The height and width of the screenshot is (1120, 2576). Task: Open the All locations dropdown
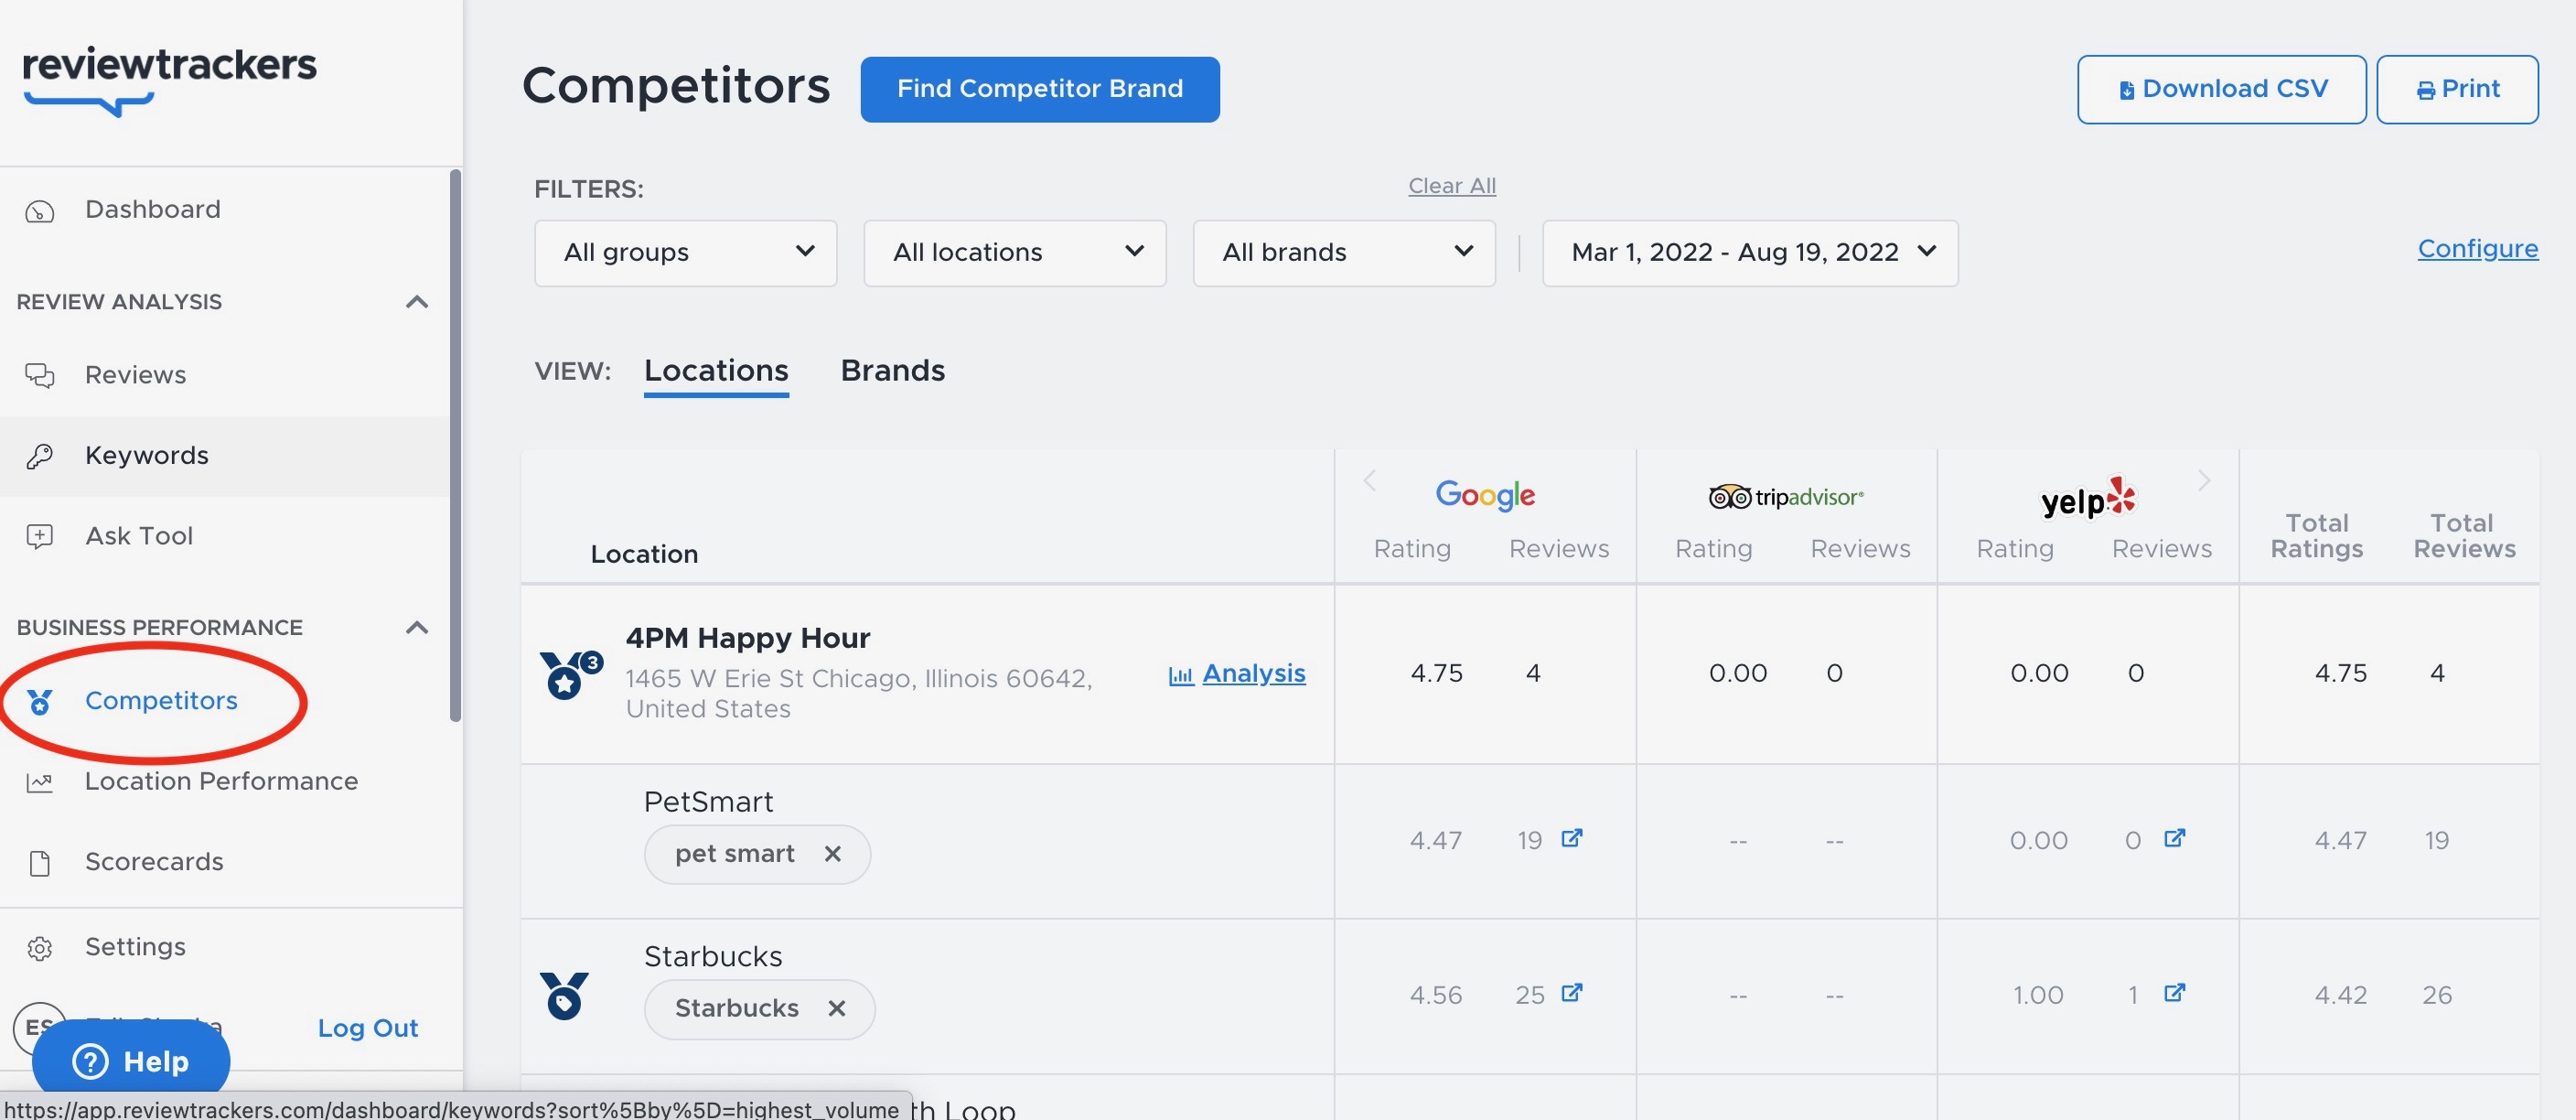pos(1015,253)
